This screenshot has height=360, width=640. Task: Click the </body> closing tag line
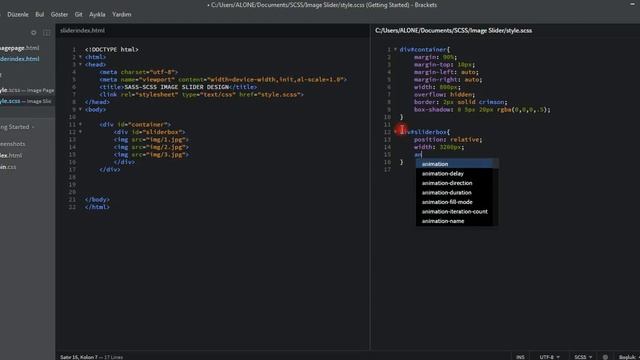97,200
